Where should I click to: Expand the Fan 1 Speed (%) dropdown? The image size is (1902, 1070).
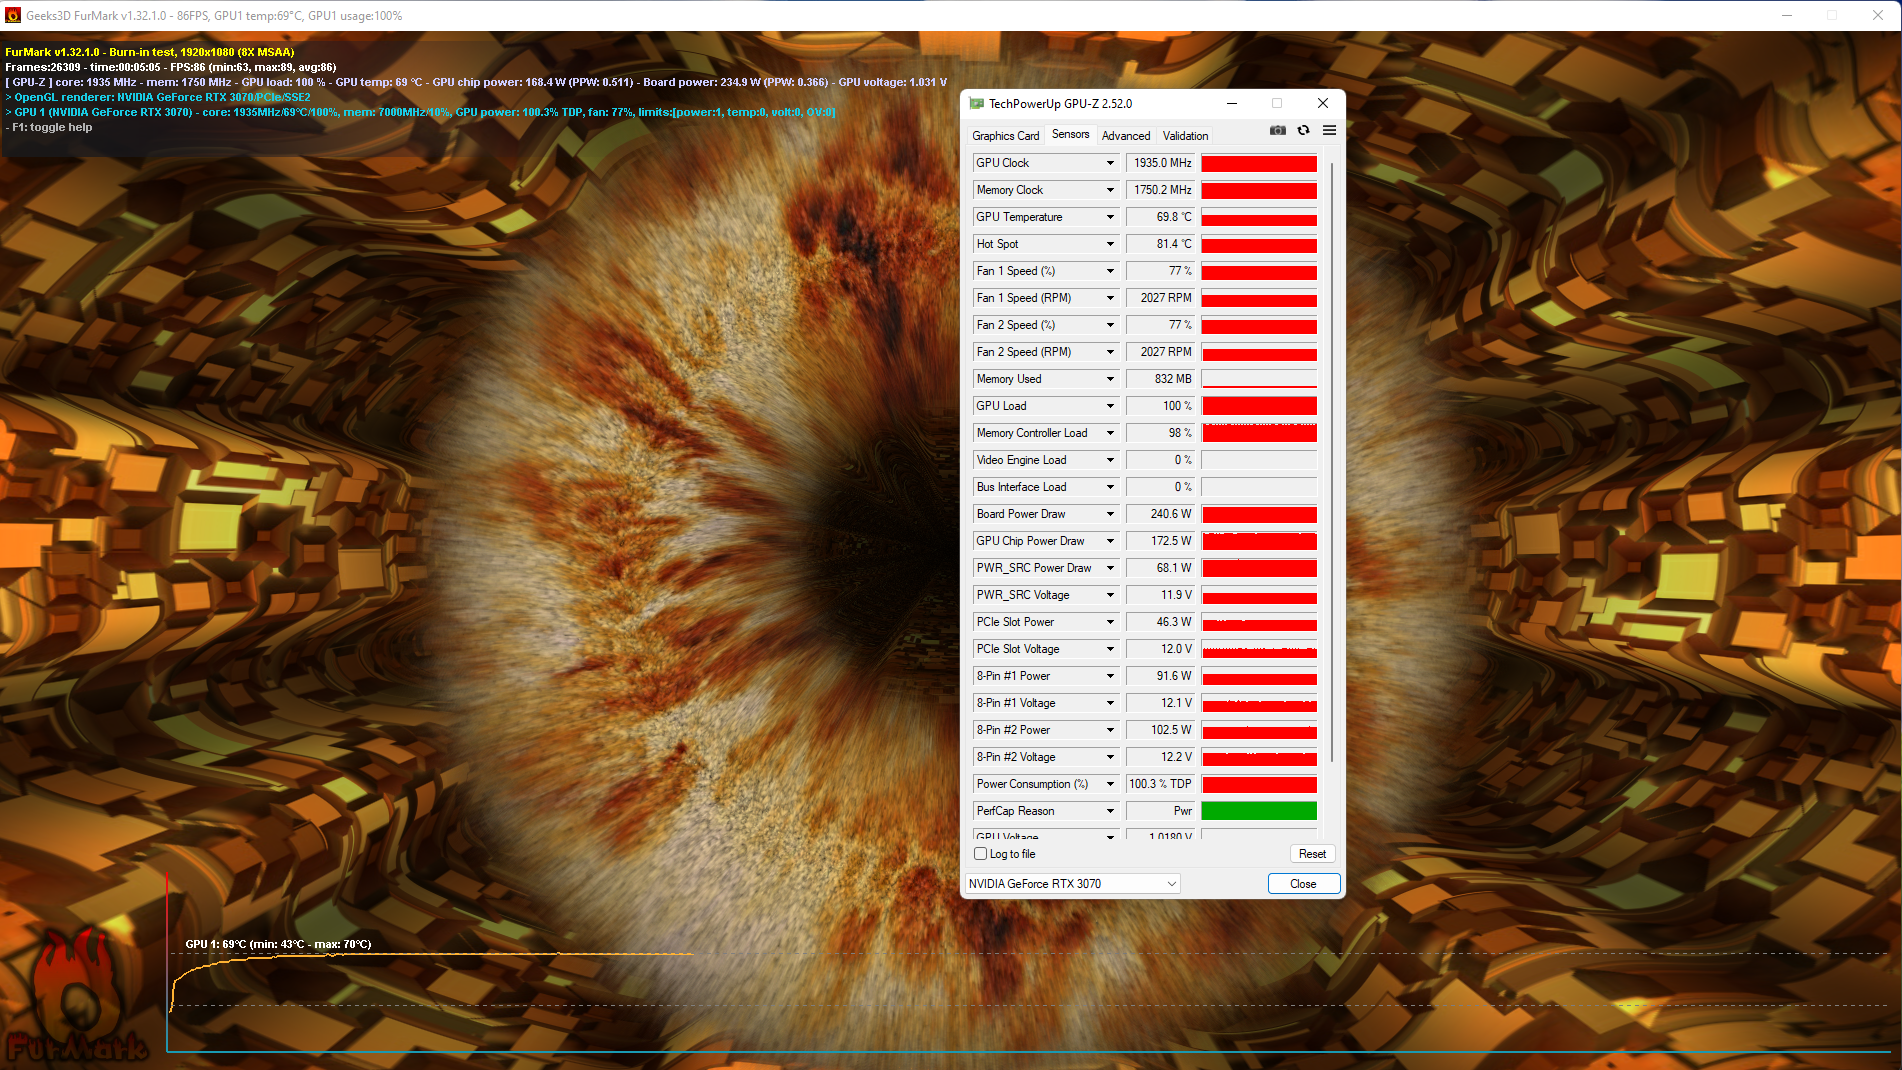tap(1110, 271)
